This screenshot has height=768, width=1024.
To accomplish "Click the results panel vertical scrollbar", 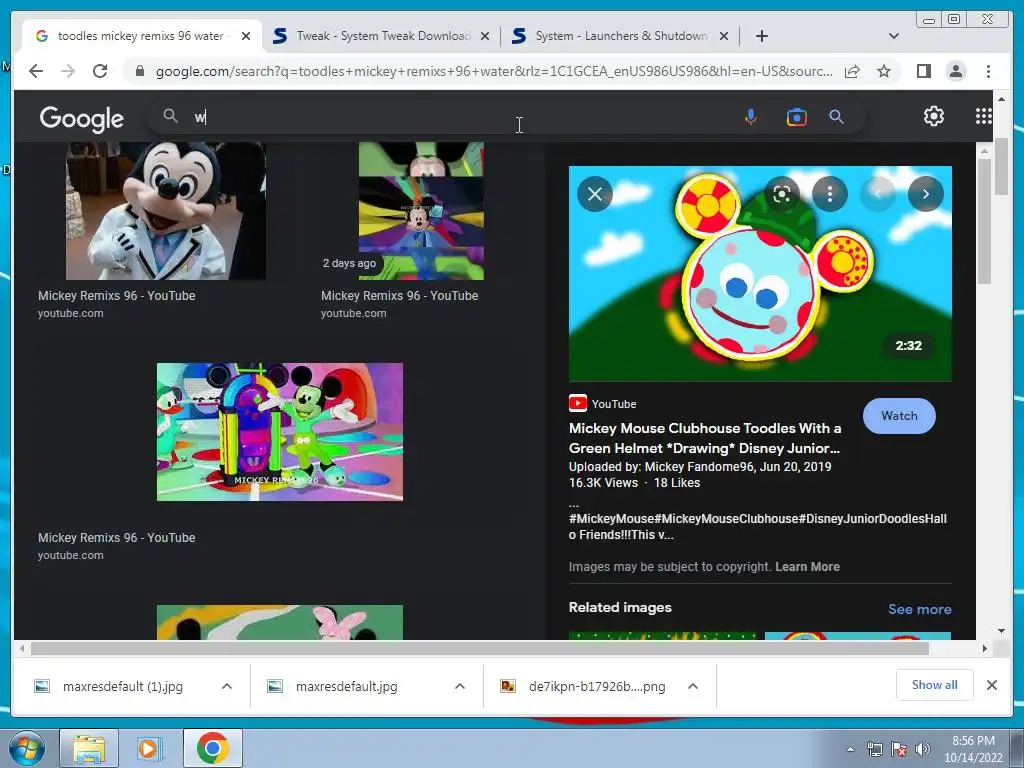I will tap(984, 219).
